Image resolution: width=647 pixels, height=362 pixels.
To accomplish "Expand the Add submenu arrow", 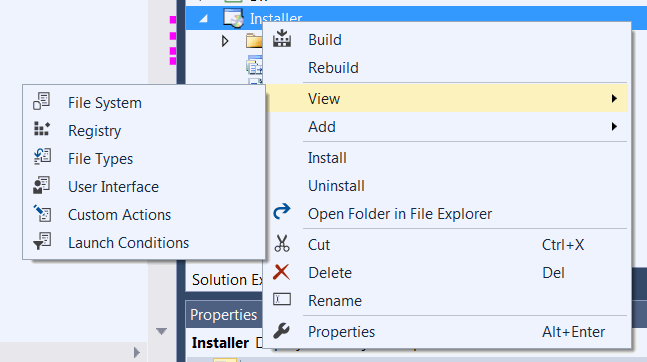I will click(x=614, y=127).
